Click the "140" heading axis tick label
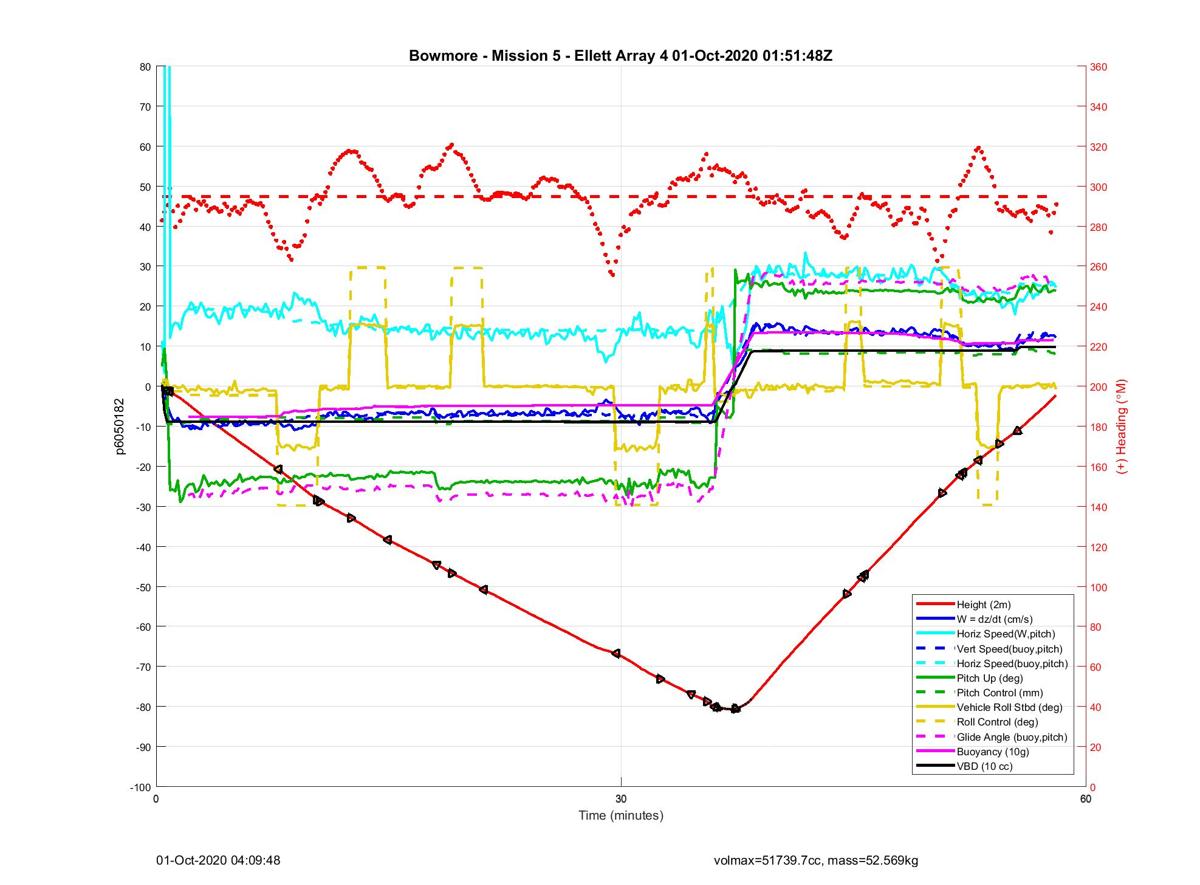Viewport: 1200px width, 885px height. 1098,507
